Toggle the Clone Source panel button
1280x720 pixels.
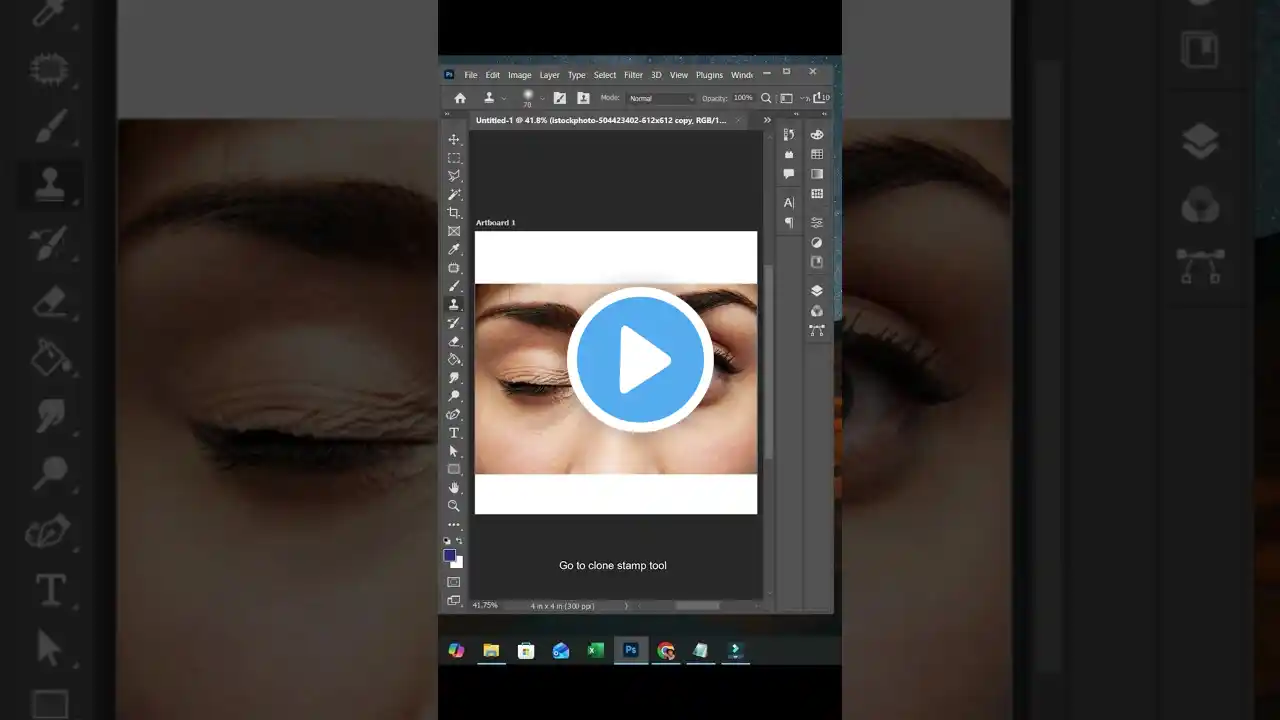(x=583, y=98)
